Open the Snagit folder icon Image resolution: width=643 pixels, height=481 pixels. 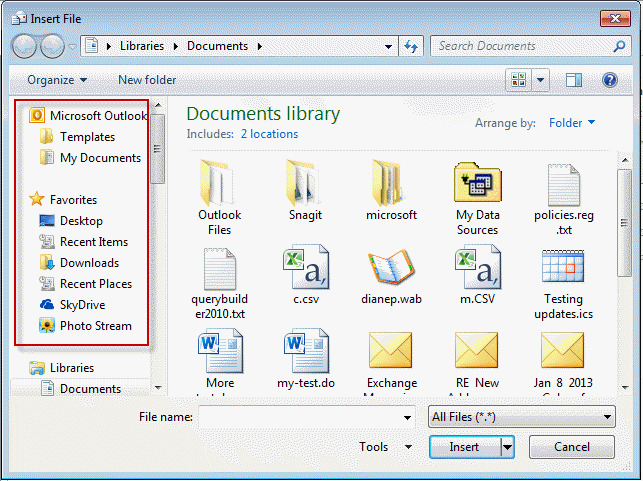pos(305,183)
